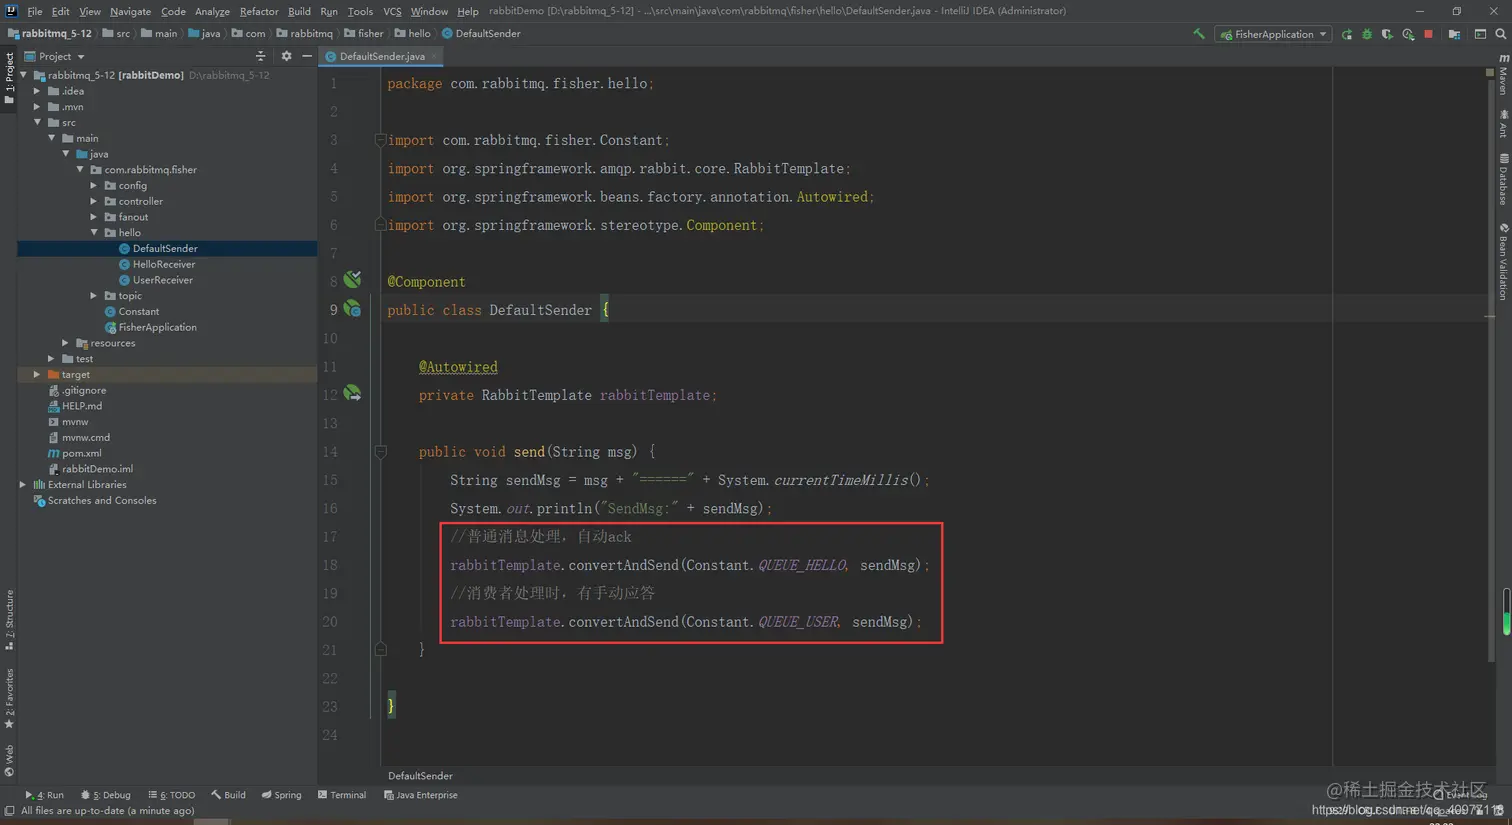Open the Java Enterprise tool window
This screenshot has height=825, width=1512.
(421, 795)
